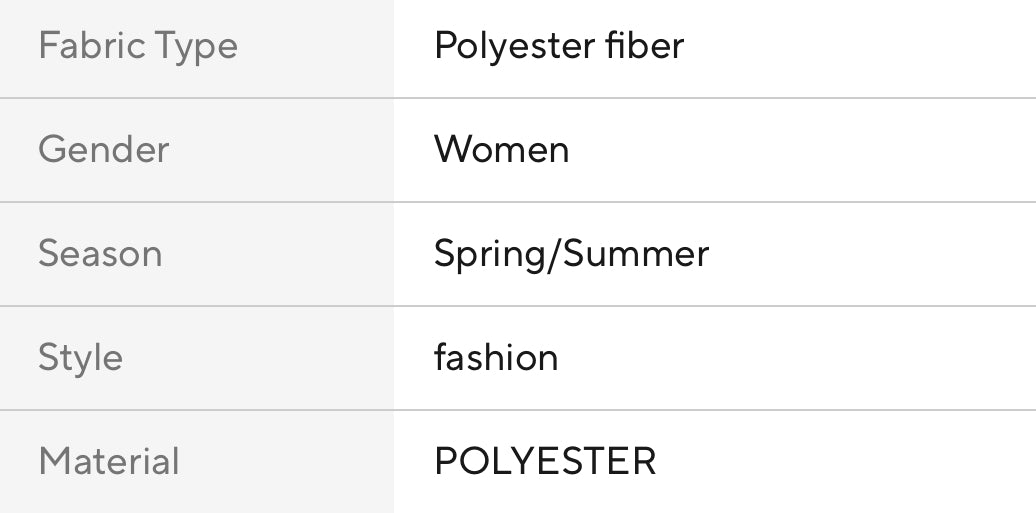Select the Spring/Summer value

point(571,254)
